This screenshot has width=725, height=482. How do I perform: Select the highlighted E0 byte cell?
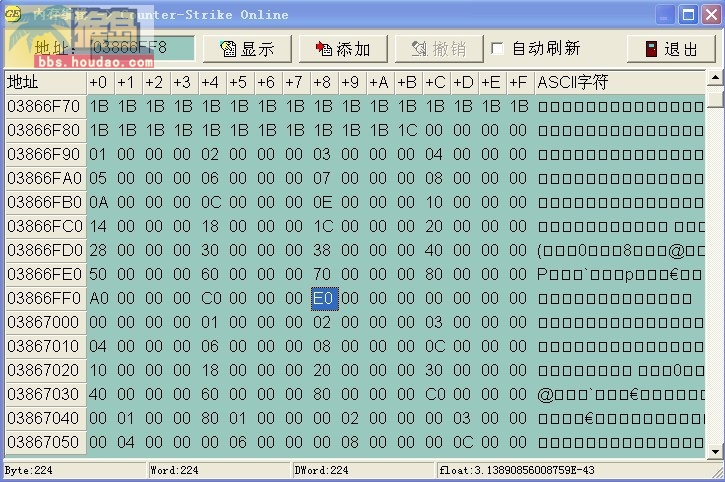[325, 298]
